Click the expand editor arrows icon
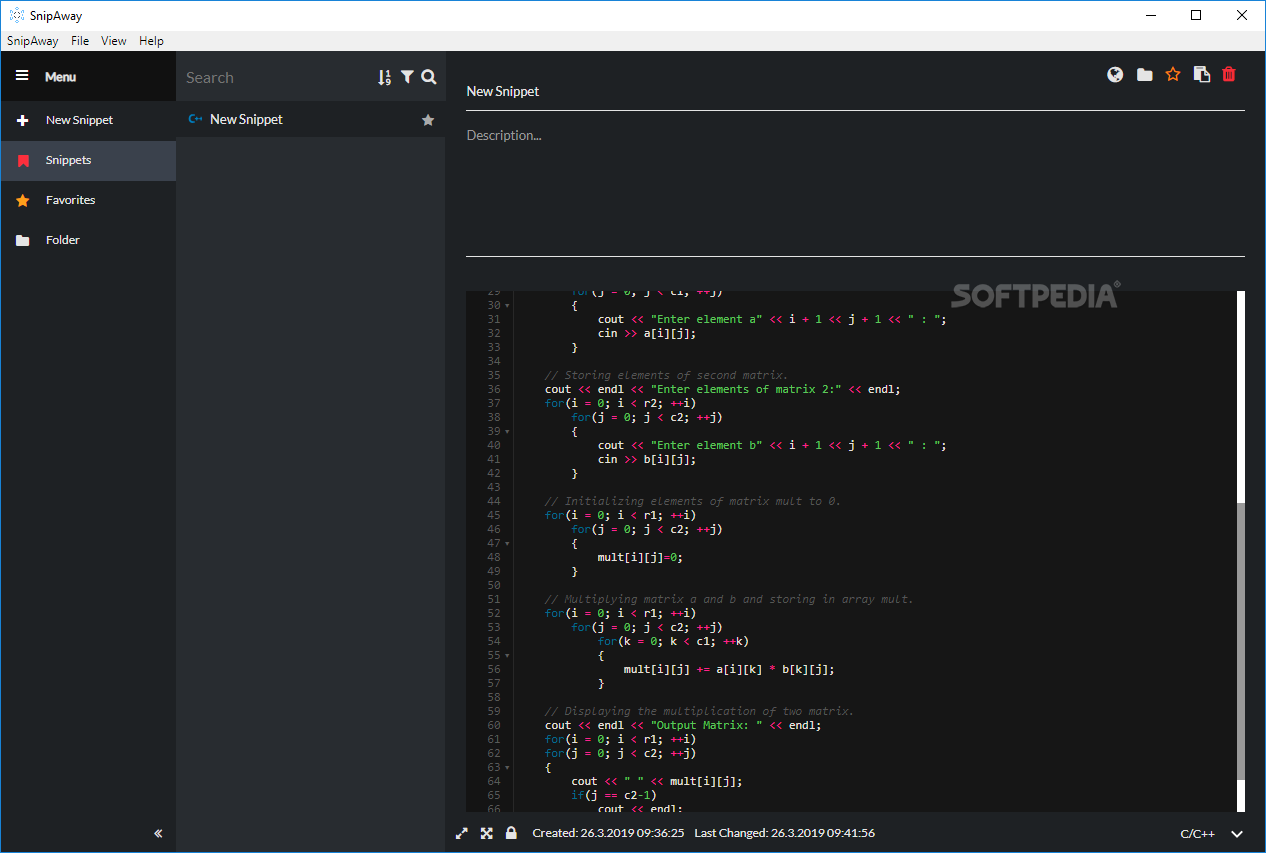The width and height of the screenshot is (1266, 853). tap(462, 833)
